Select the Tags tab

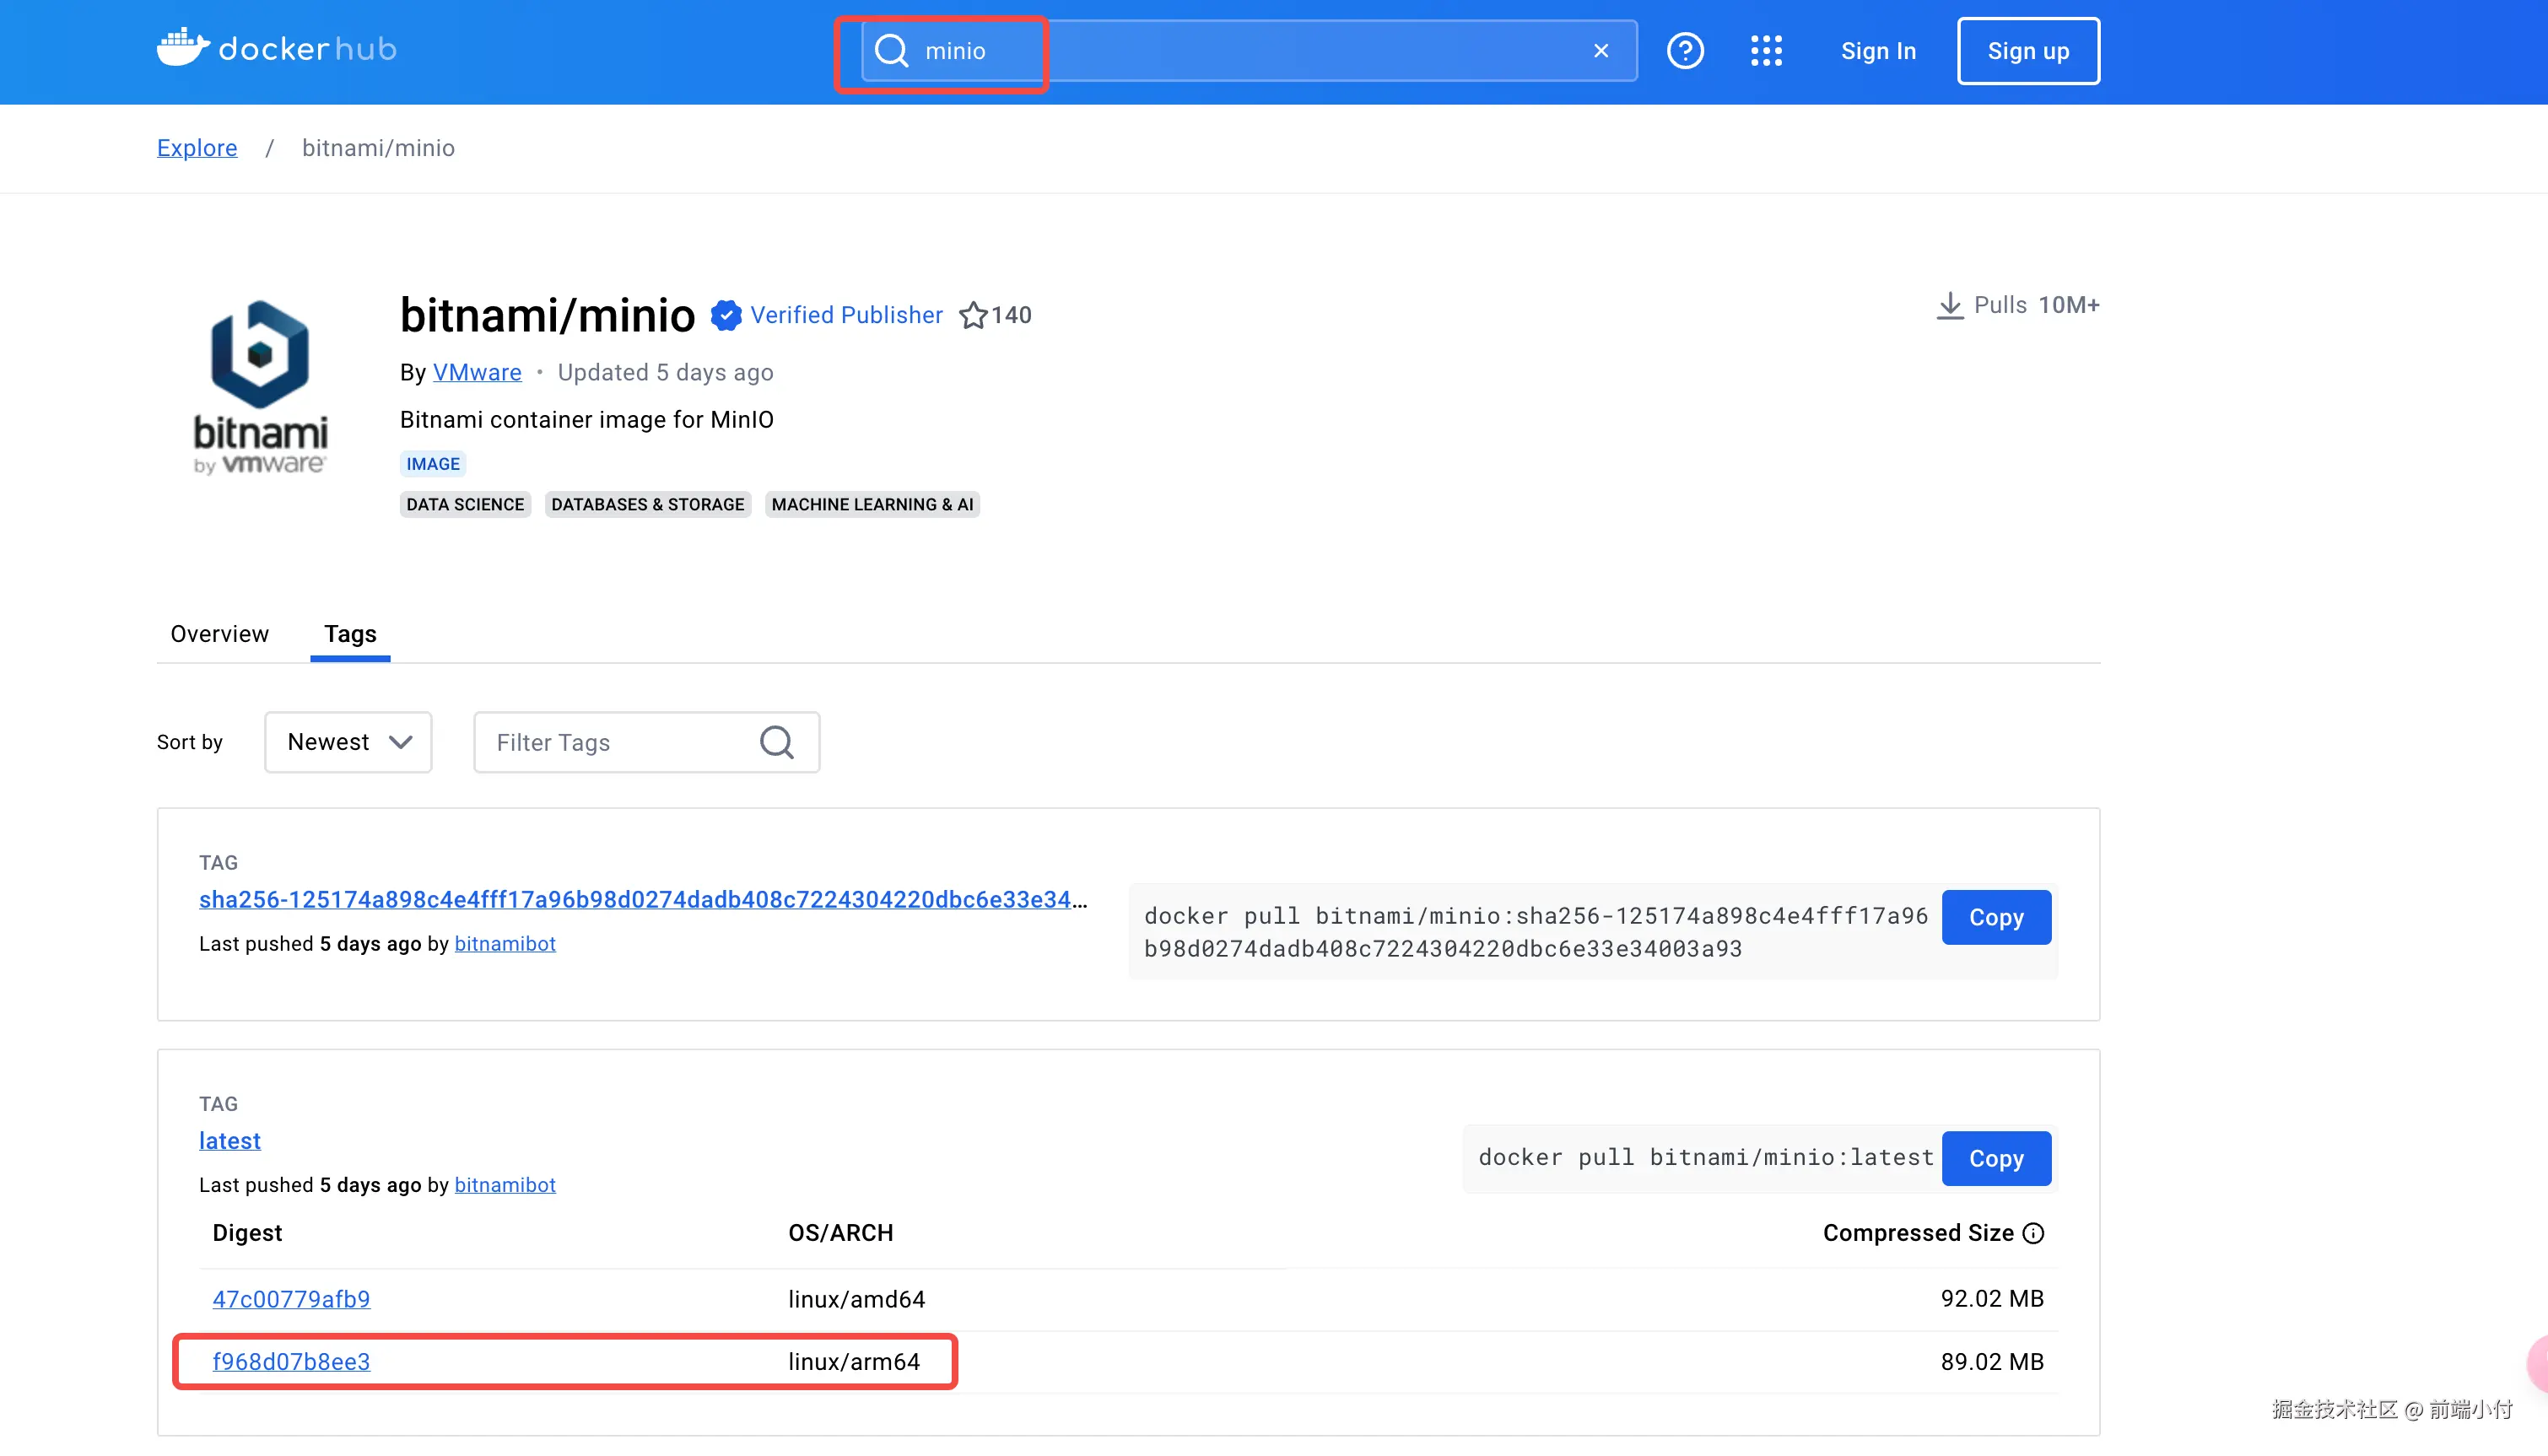point(350,634)
